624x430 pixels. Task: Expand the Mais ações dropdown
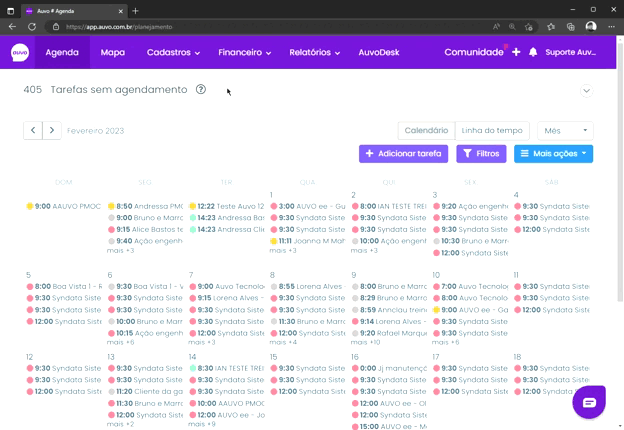pyautogui.click(x=553, y=154)
